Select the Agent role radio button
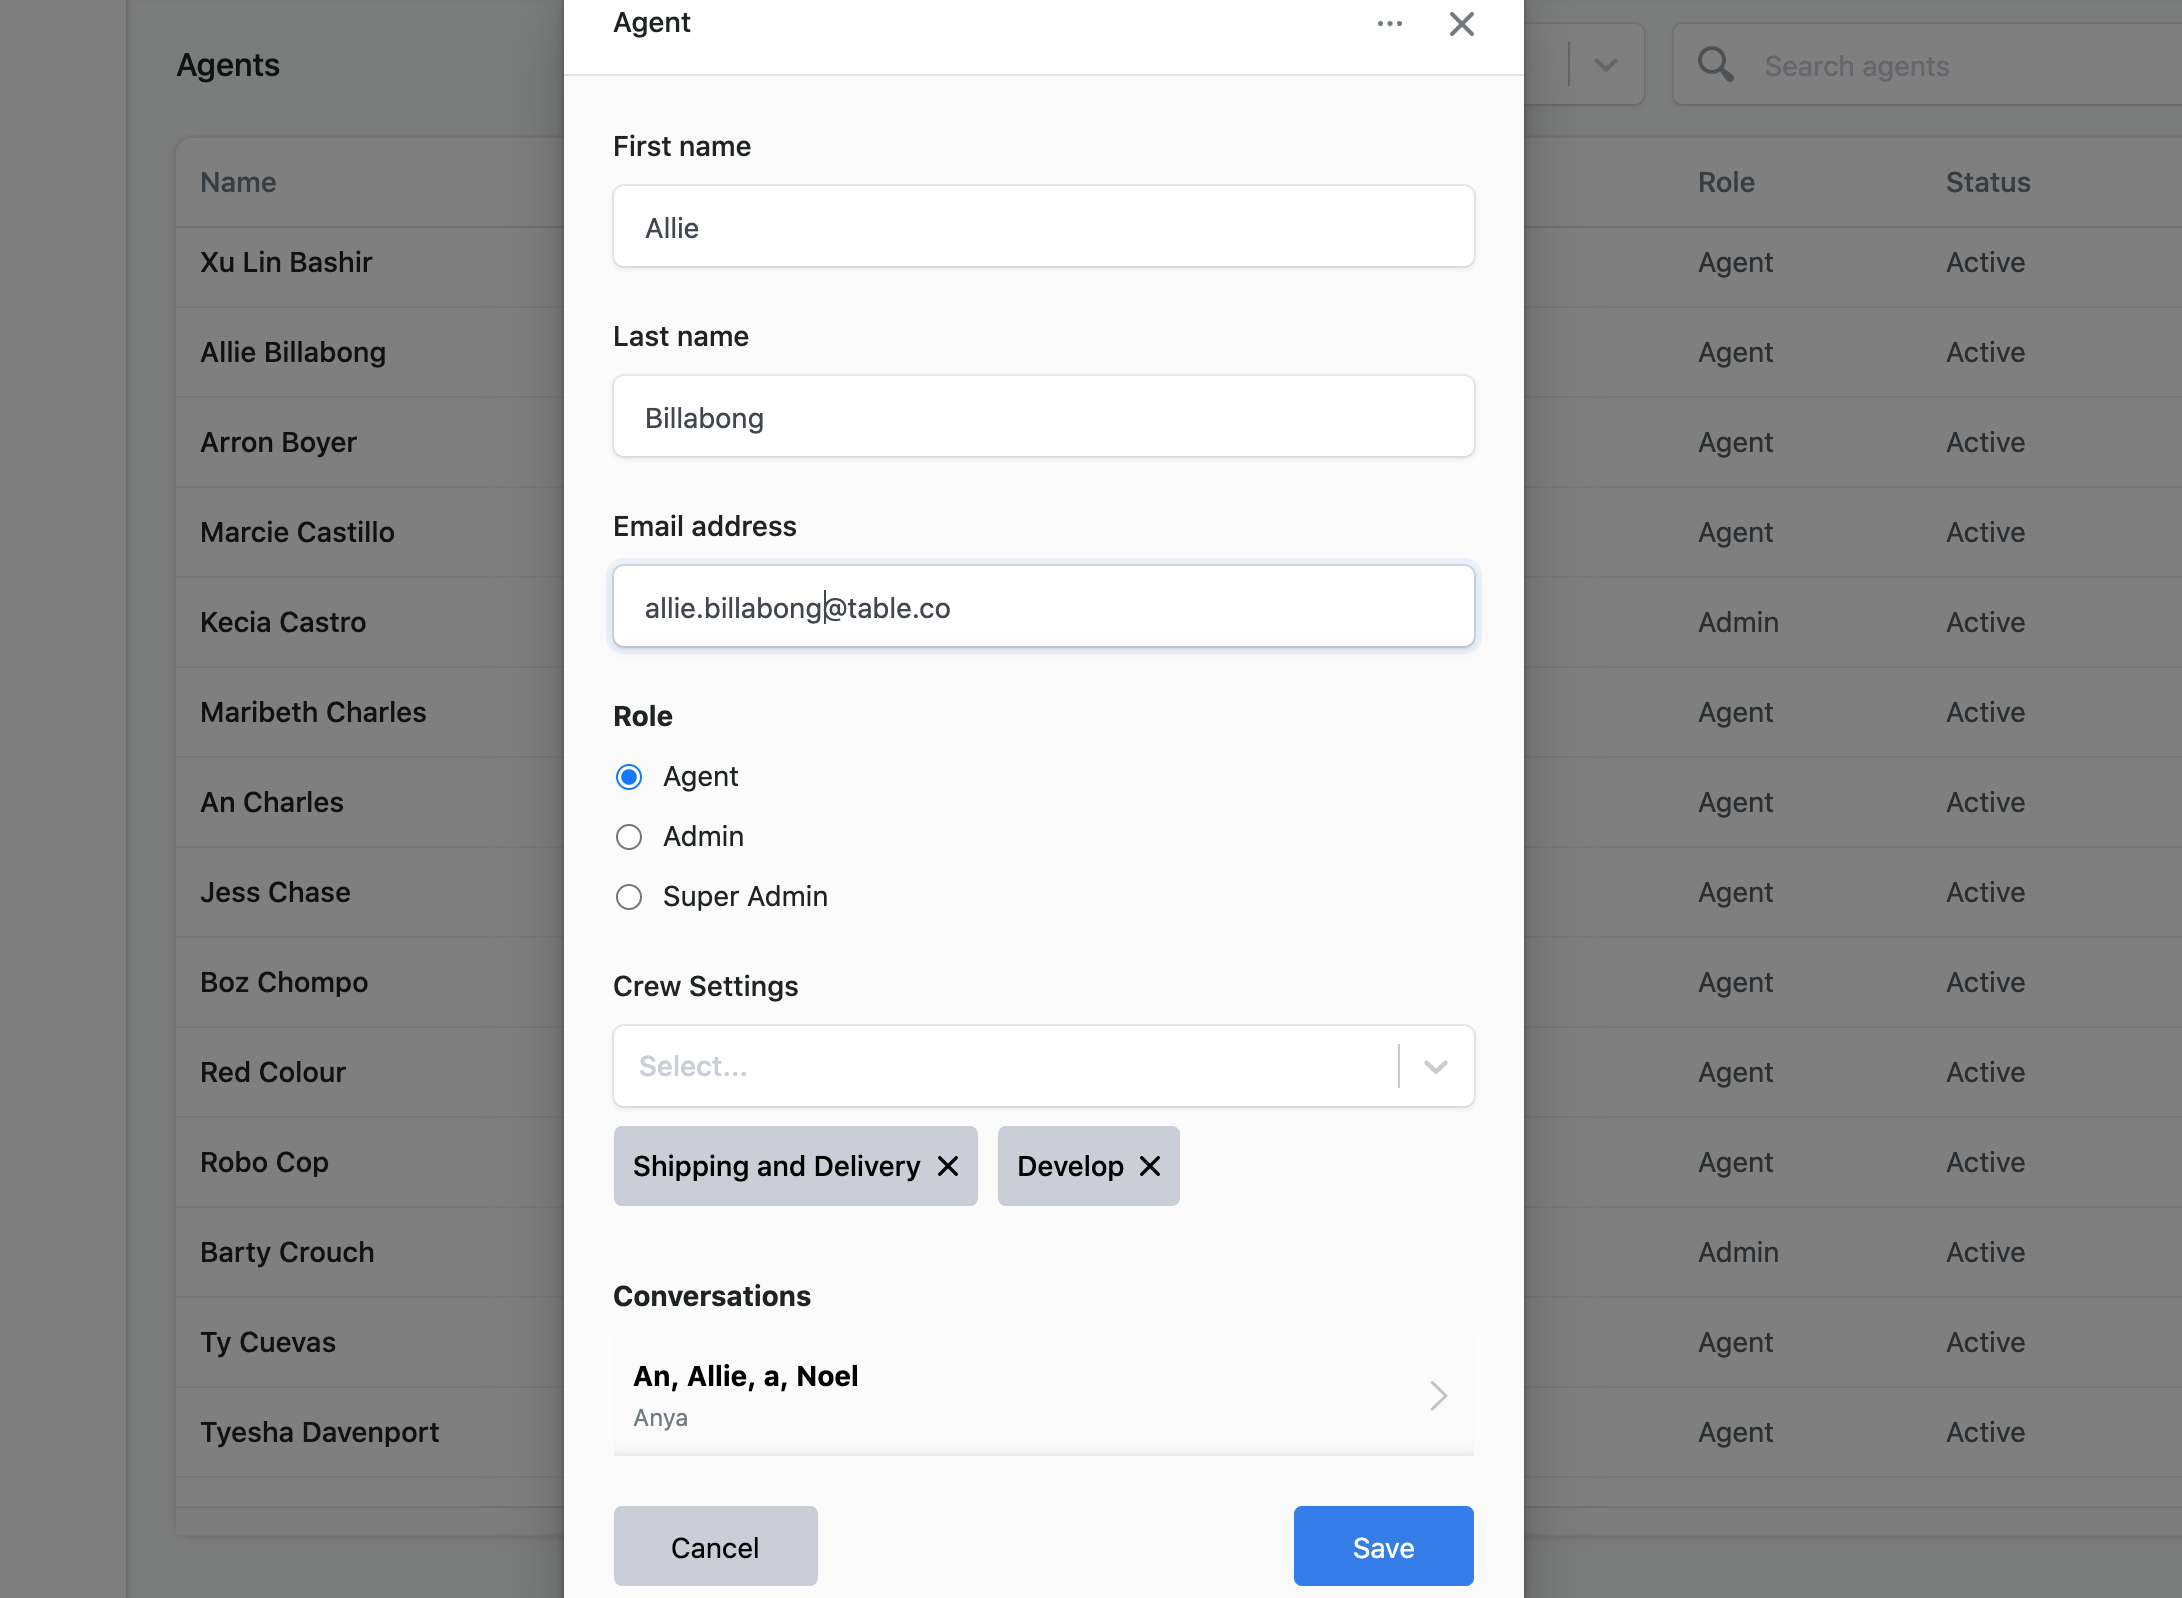2182x1598 pixels. point(629,777)
